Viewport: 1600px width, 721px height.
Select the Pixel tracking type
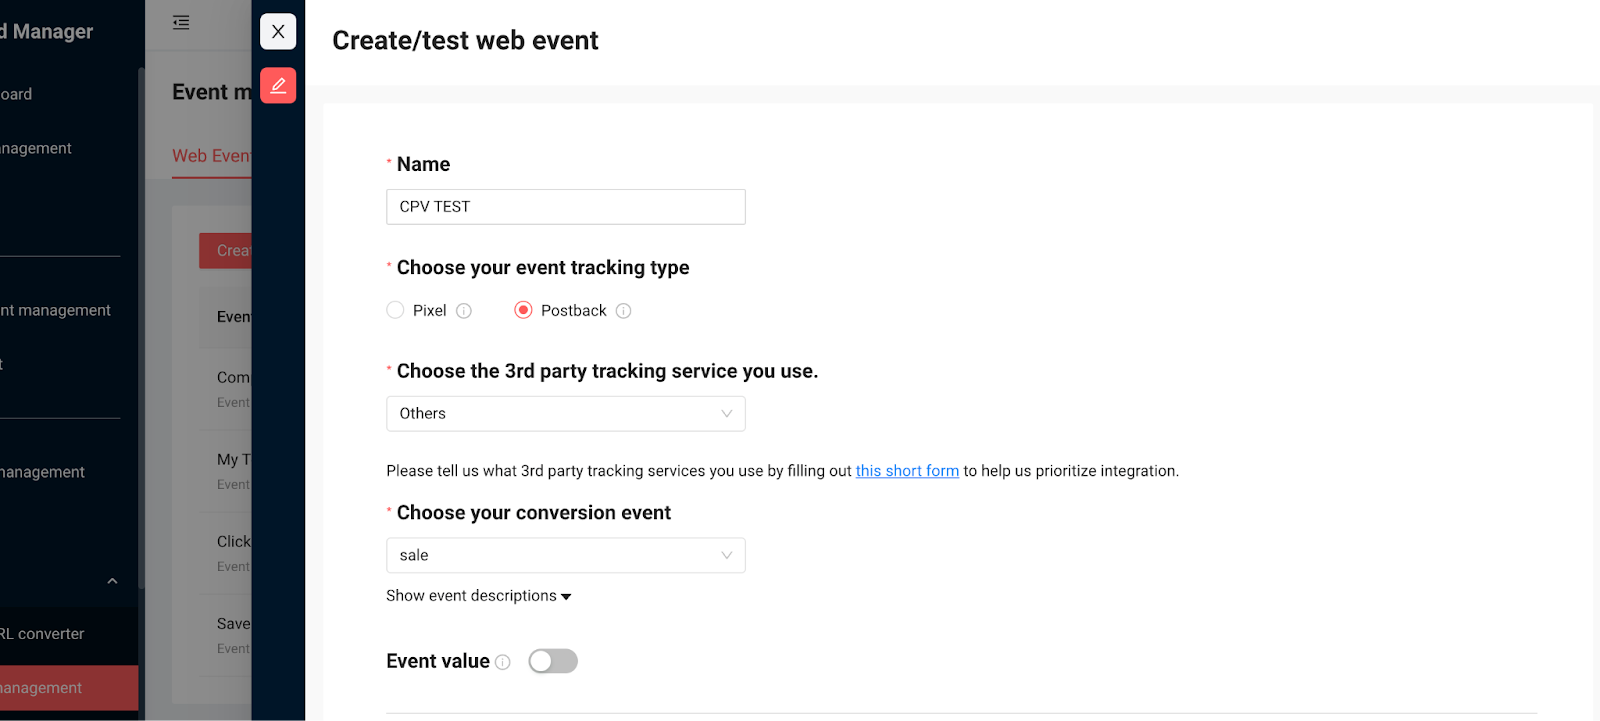395,310
